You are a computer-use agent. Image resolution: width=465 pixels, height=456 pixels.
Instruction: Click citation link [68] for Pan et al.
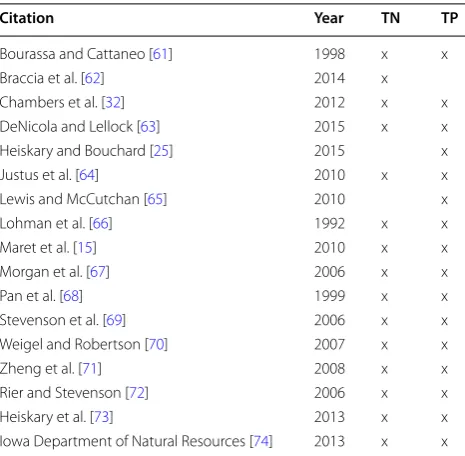(71, 296)
